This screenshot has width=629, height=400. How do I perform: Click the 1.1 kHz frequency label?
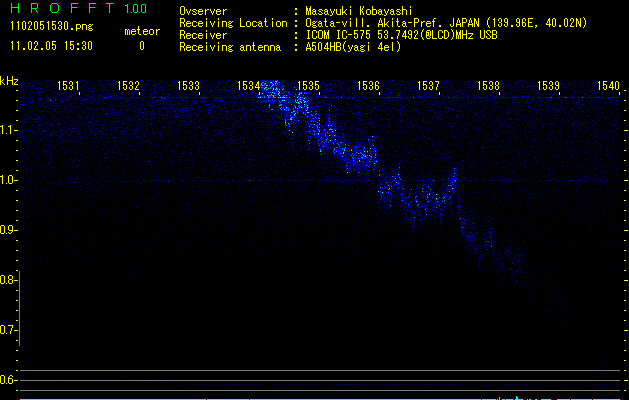(x=7, y=130)
